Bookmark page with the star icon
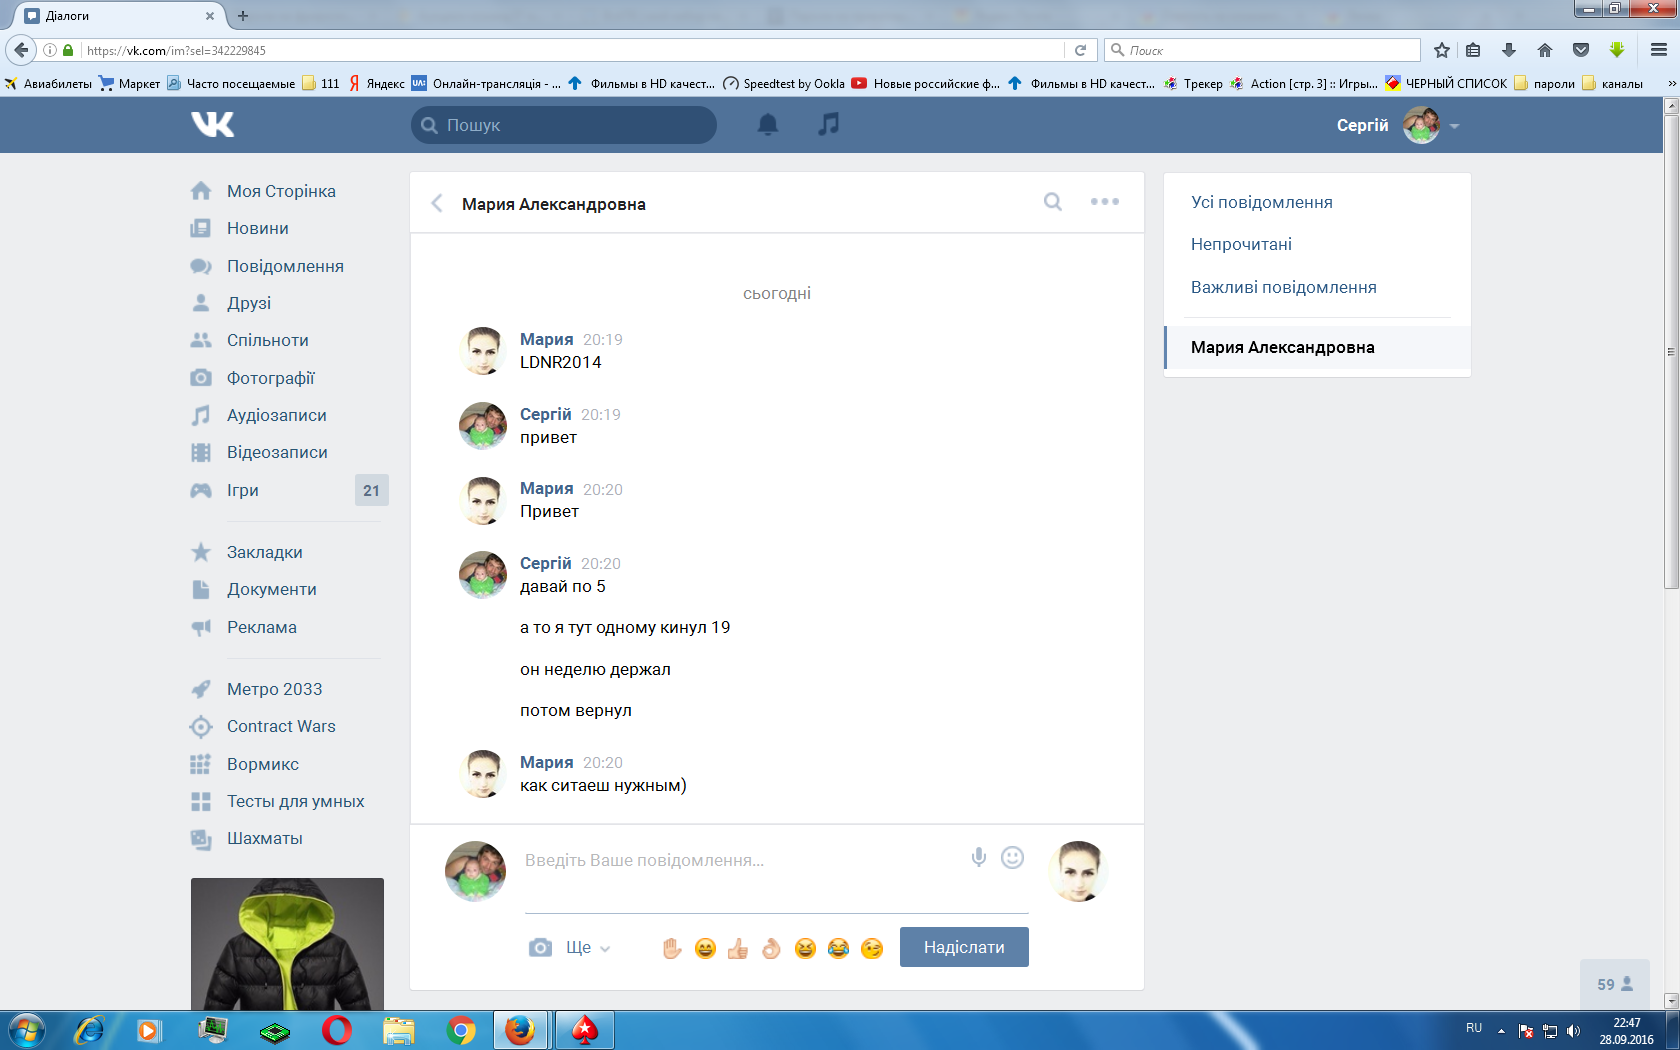Viewport: 1680px width, 1050px height. pos(1441,50)
